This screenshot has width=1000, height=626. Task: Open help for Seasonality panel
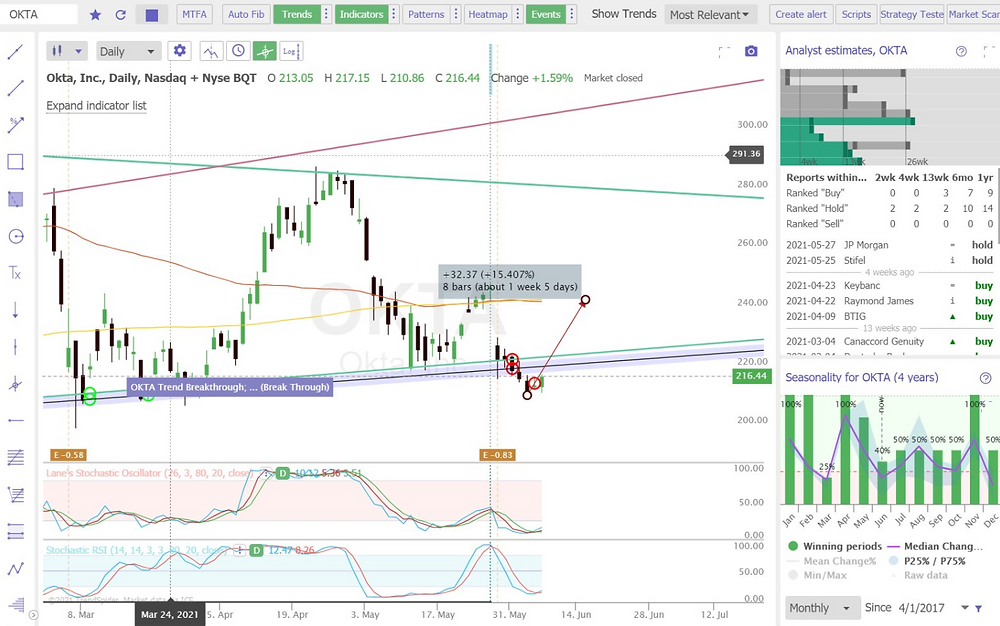click(x=985, y=379)
